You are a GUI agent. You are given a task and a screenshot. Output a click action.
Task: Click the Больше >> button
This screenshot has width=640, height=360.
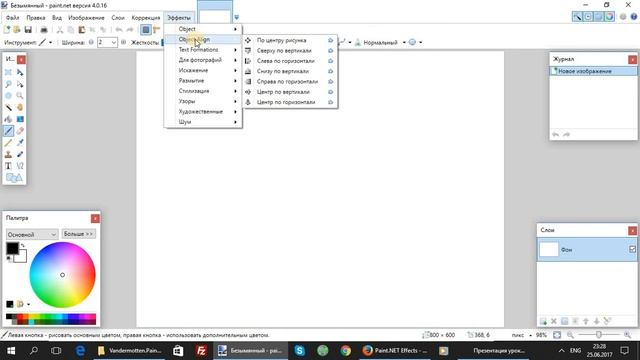[79, 234]
